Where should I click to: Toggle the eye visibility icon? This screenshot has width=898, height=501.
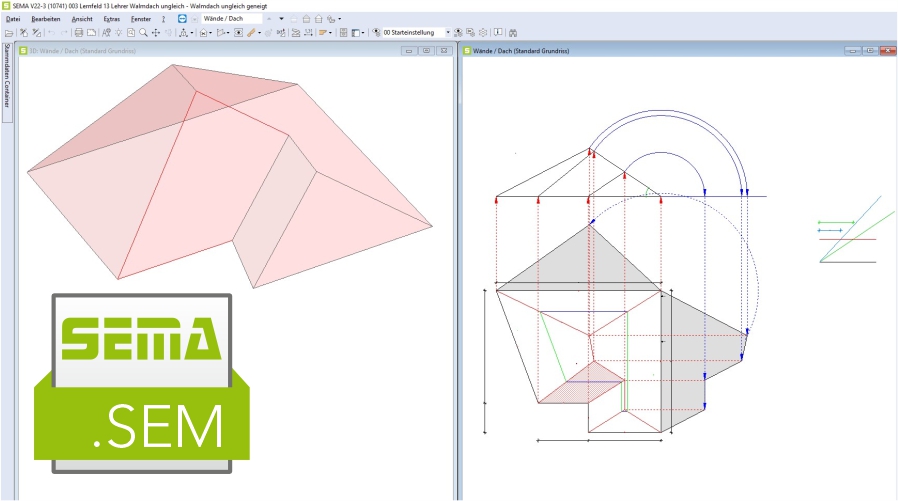coord(376,33)
